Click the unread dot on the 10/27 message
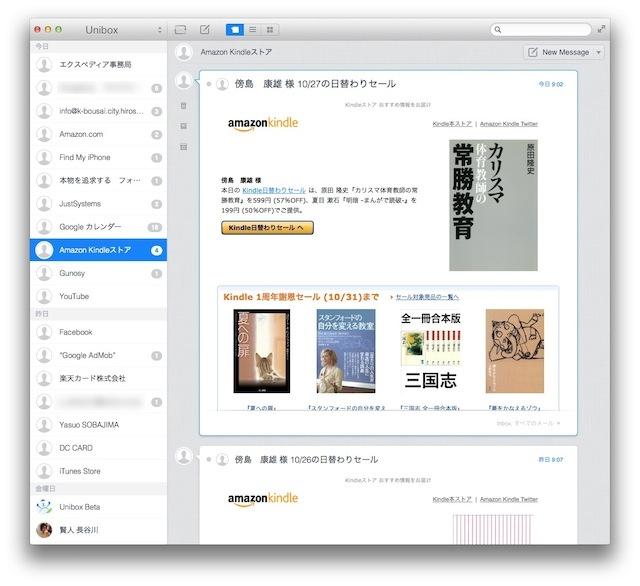The width and height of the screenshot is (640, 586). (209, 84)
